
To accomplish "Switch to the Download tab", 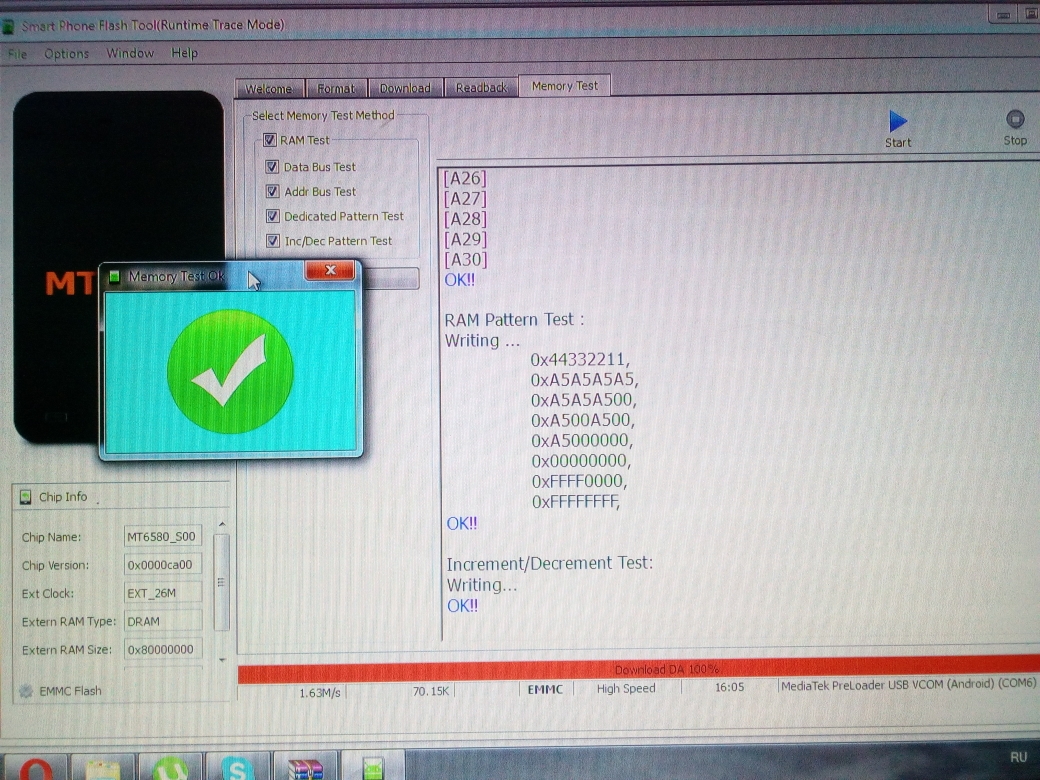I will click(405, 88).
